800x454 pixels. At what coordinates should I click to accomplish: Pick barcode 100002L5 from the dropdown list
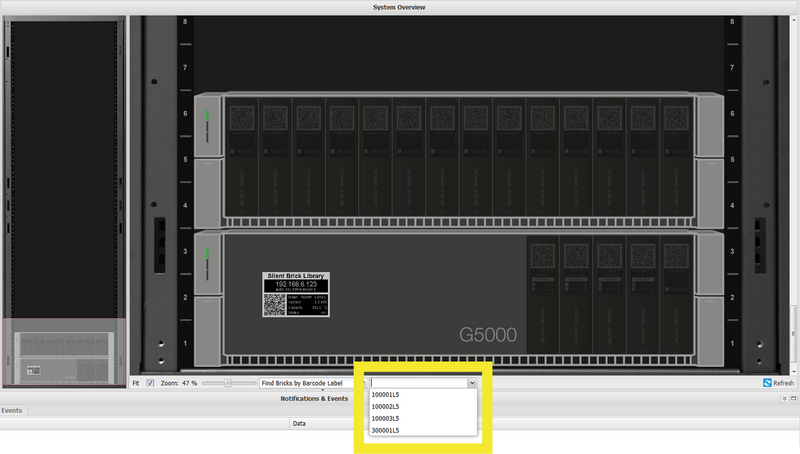point(385,407)
